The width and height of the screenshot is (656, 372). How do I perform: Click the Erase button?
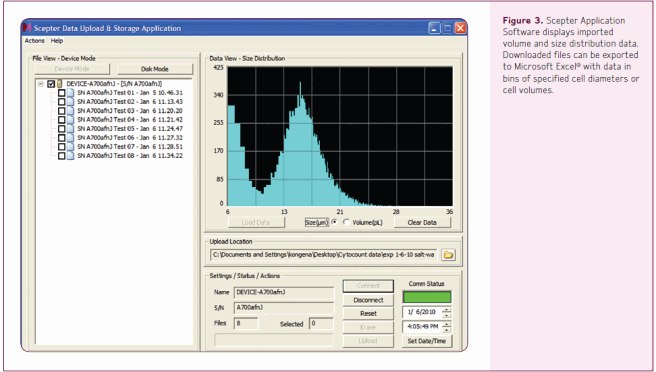pos(368,327)
